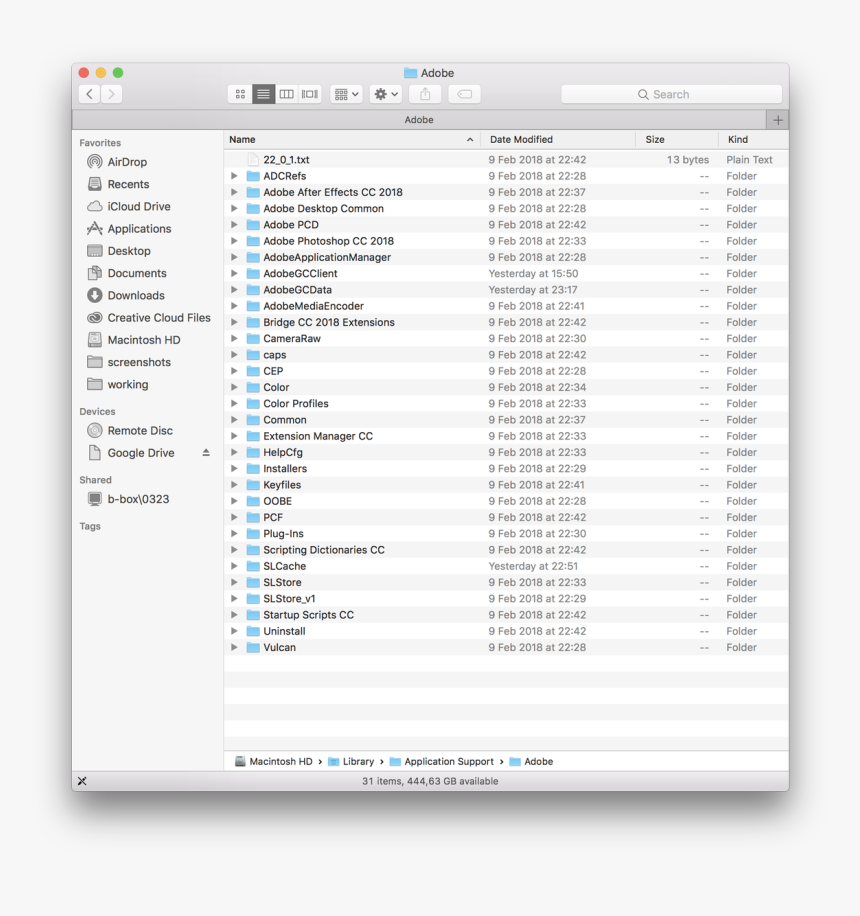Select the Startup Scripts CC folder

click(506, 615)
